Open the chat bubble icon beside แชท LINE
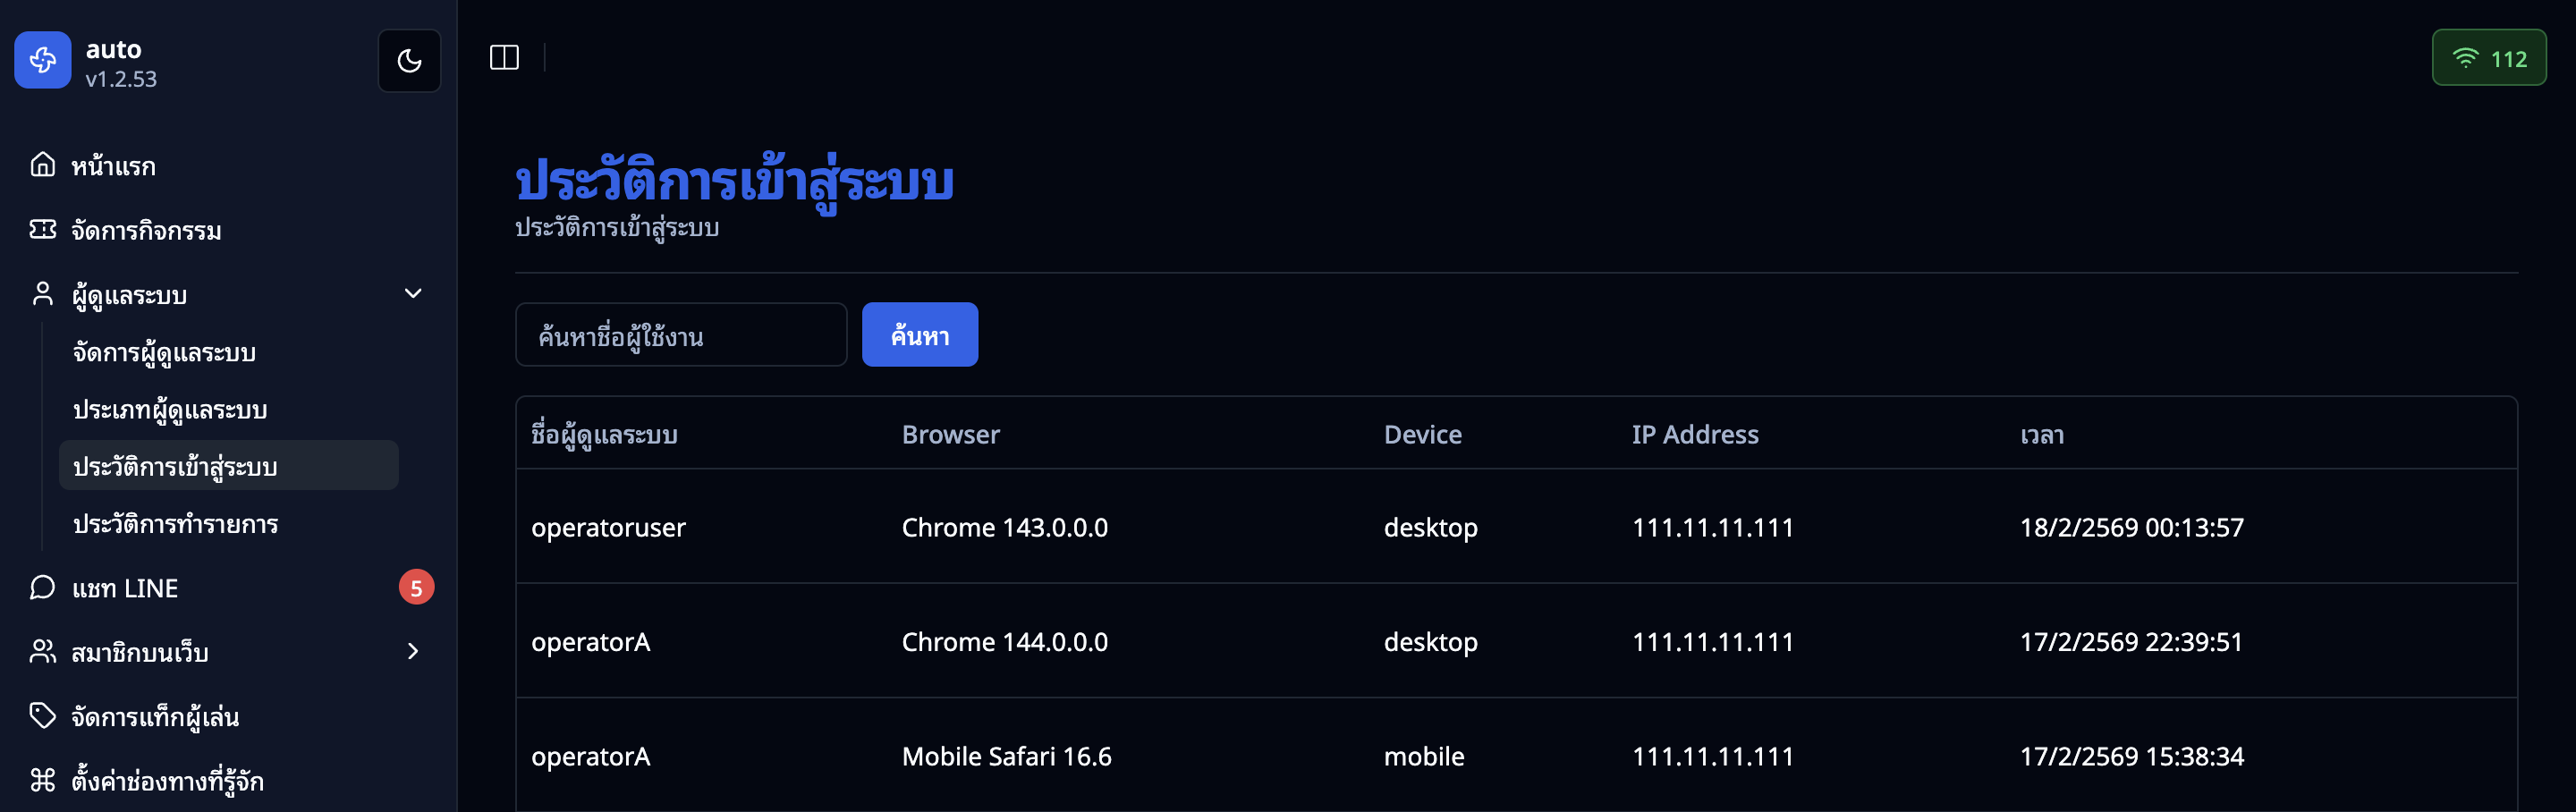 pos(41,587)
